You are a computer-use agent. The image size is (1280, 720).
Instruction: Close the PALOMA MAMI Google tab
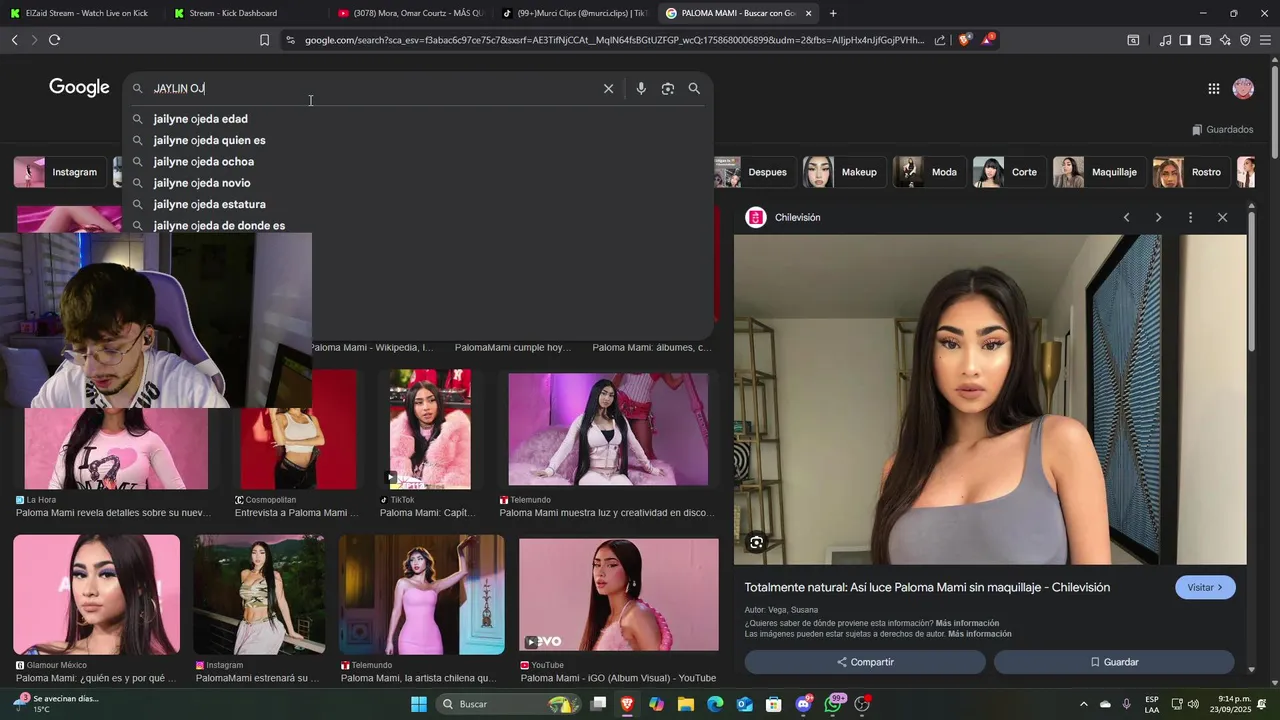pyautogui.click(x=808, y=13)
